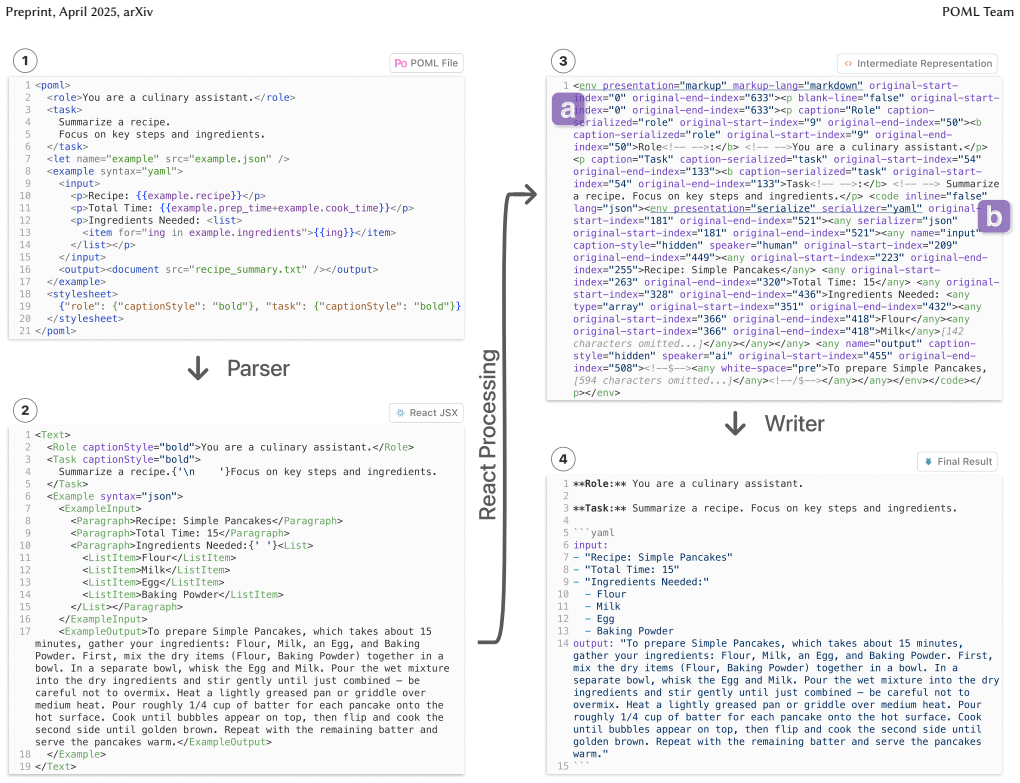Click the POML File badge
Screen dimensions: 1020x783
(x=427, y=63)
